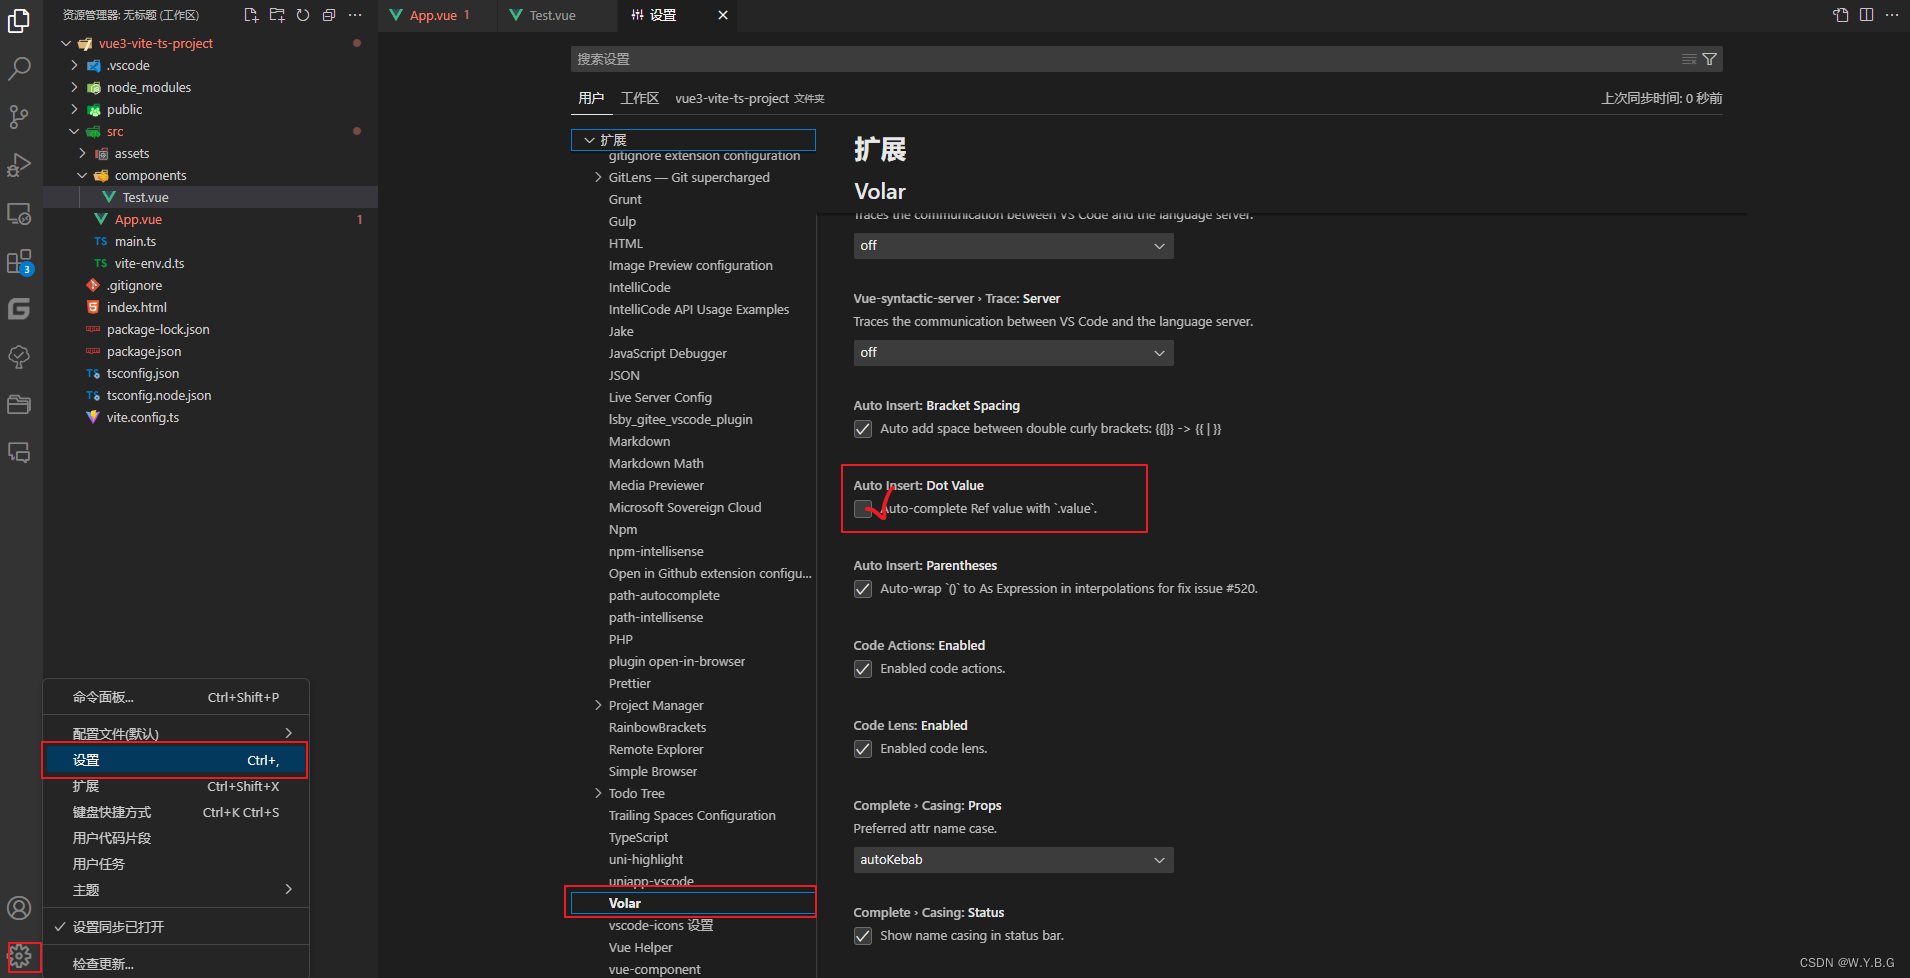Screen dimensions: 1910x978
Task: Open the Project Manager folder icon
Action: pyautogui.click(x=19, y=405)
